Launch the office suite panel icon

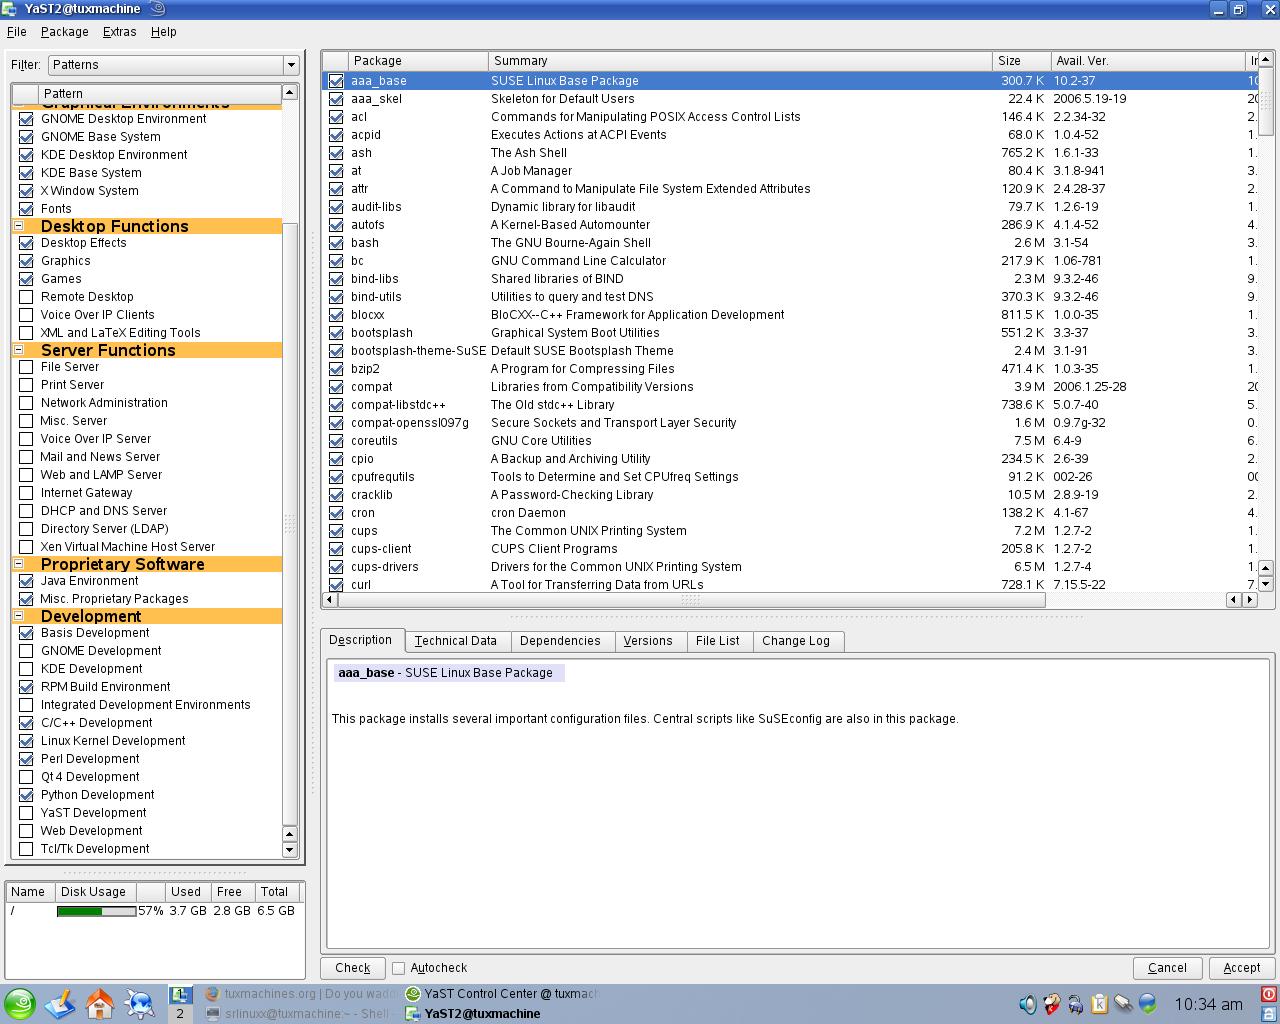click(60, 1004)
